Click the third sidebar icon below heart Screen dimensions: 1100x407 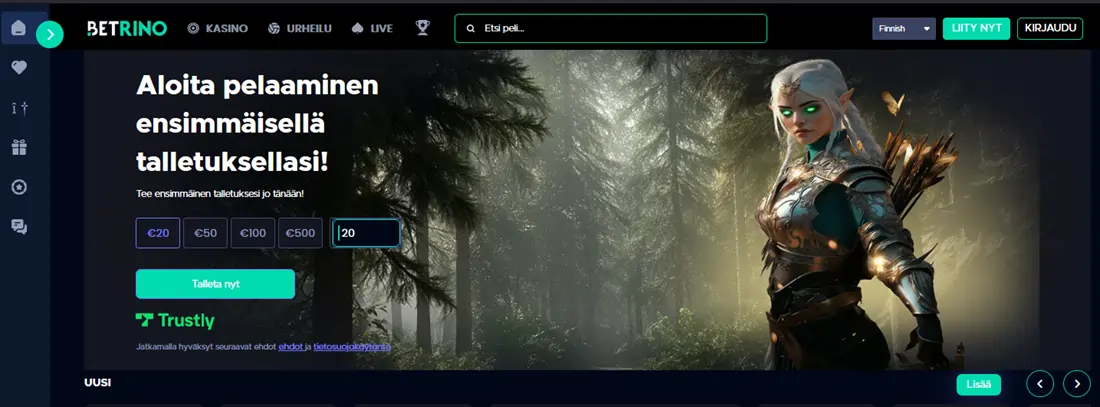click(x=18, y=108)
